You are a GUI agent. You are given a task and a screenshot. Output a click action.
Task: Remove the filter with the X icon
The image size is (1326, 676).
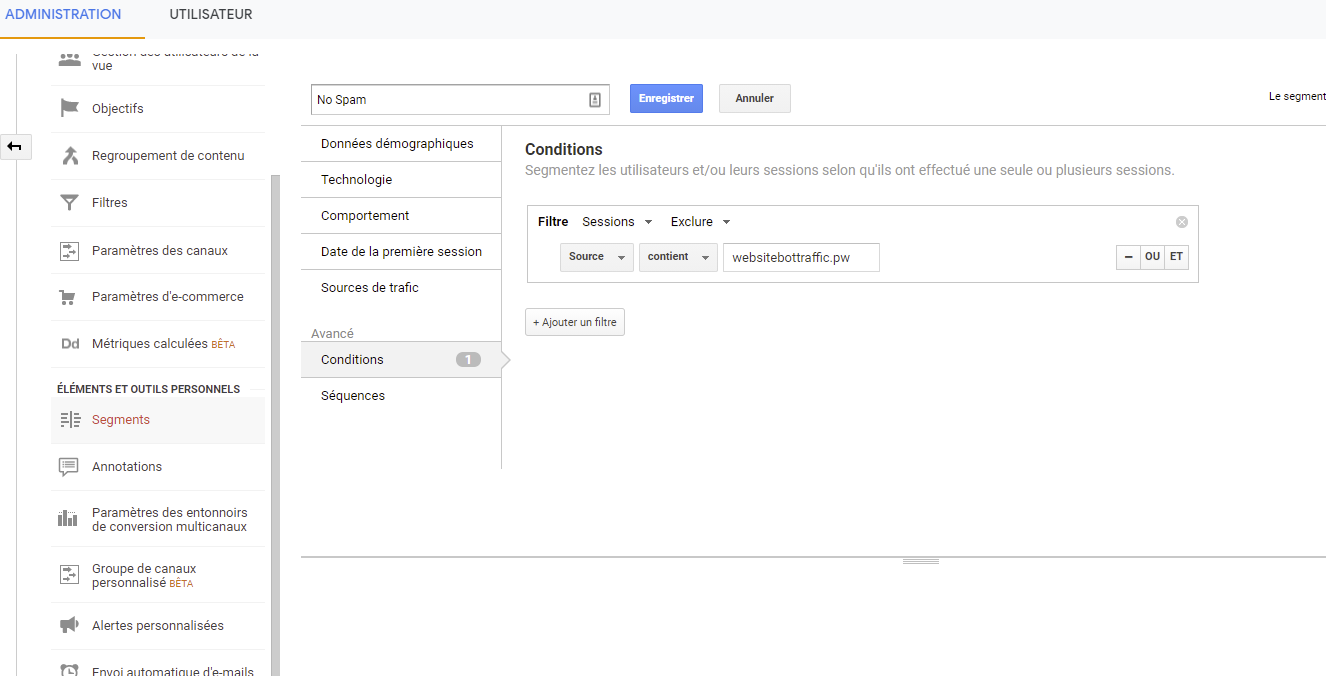coord(1182,222)
